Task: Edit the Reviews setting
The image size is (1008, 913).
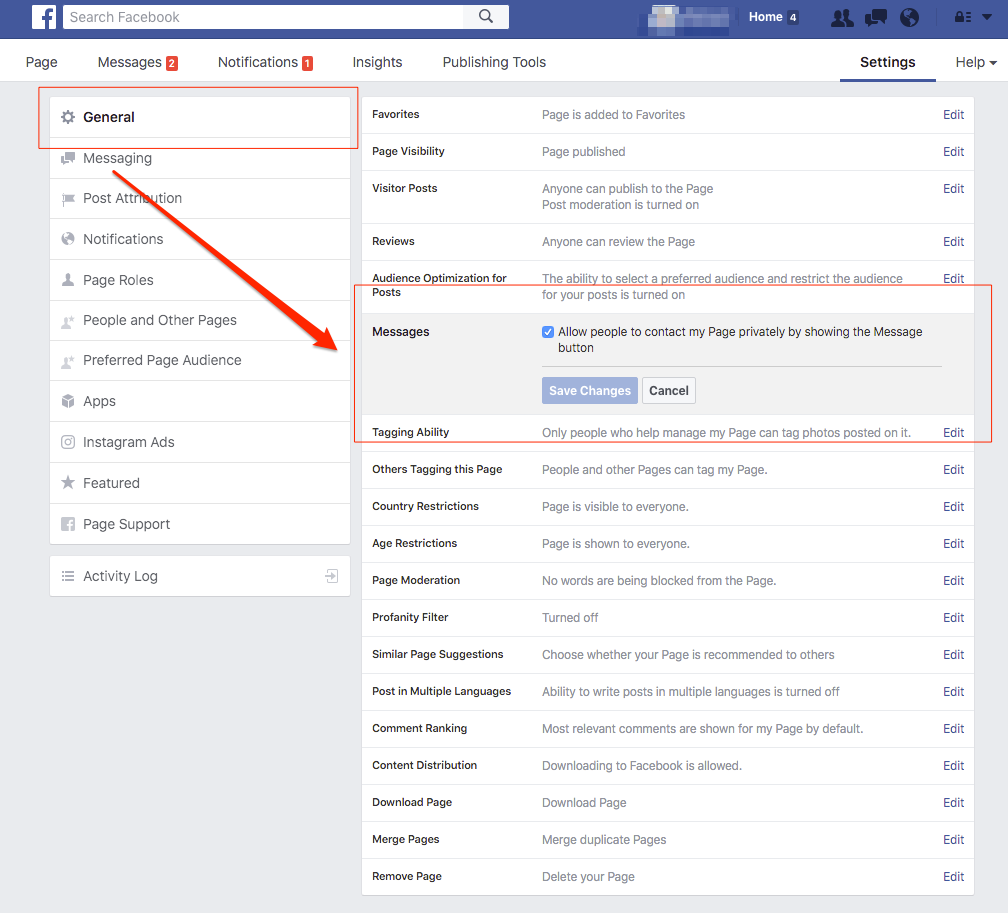Action: (953, 242)
